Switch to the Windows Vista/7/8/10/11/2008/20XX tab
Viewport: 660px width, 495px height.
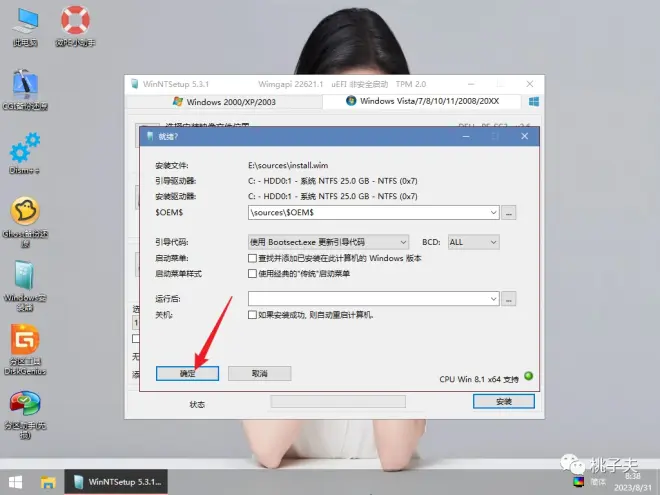tap(422, 101)
